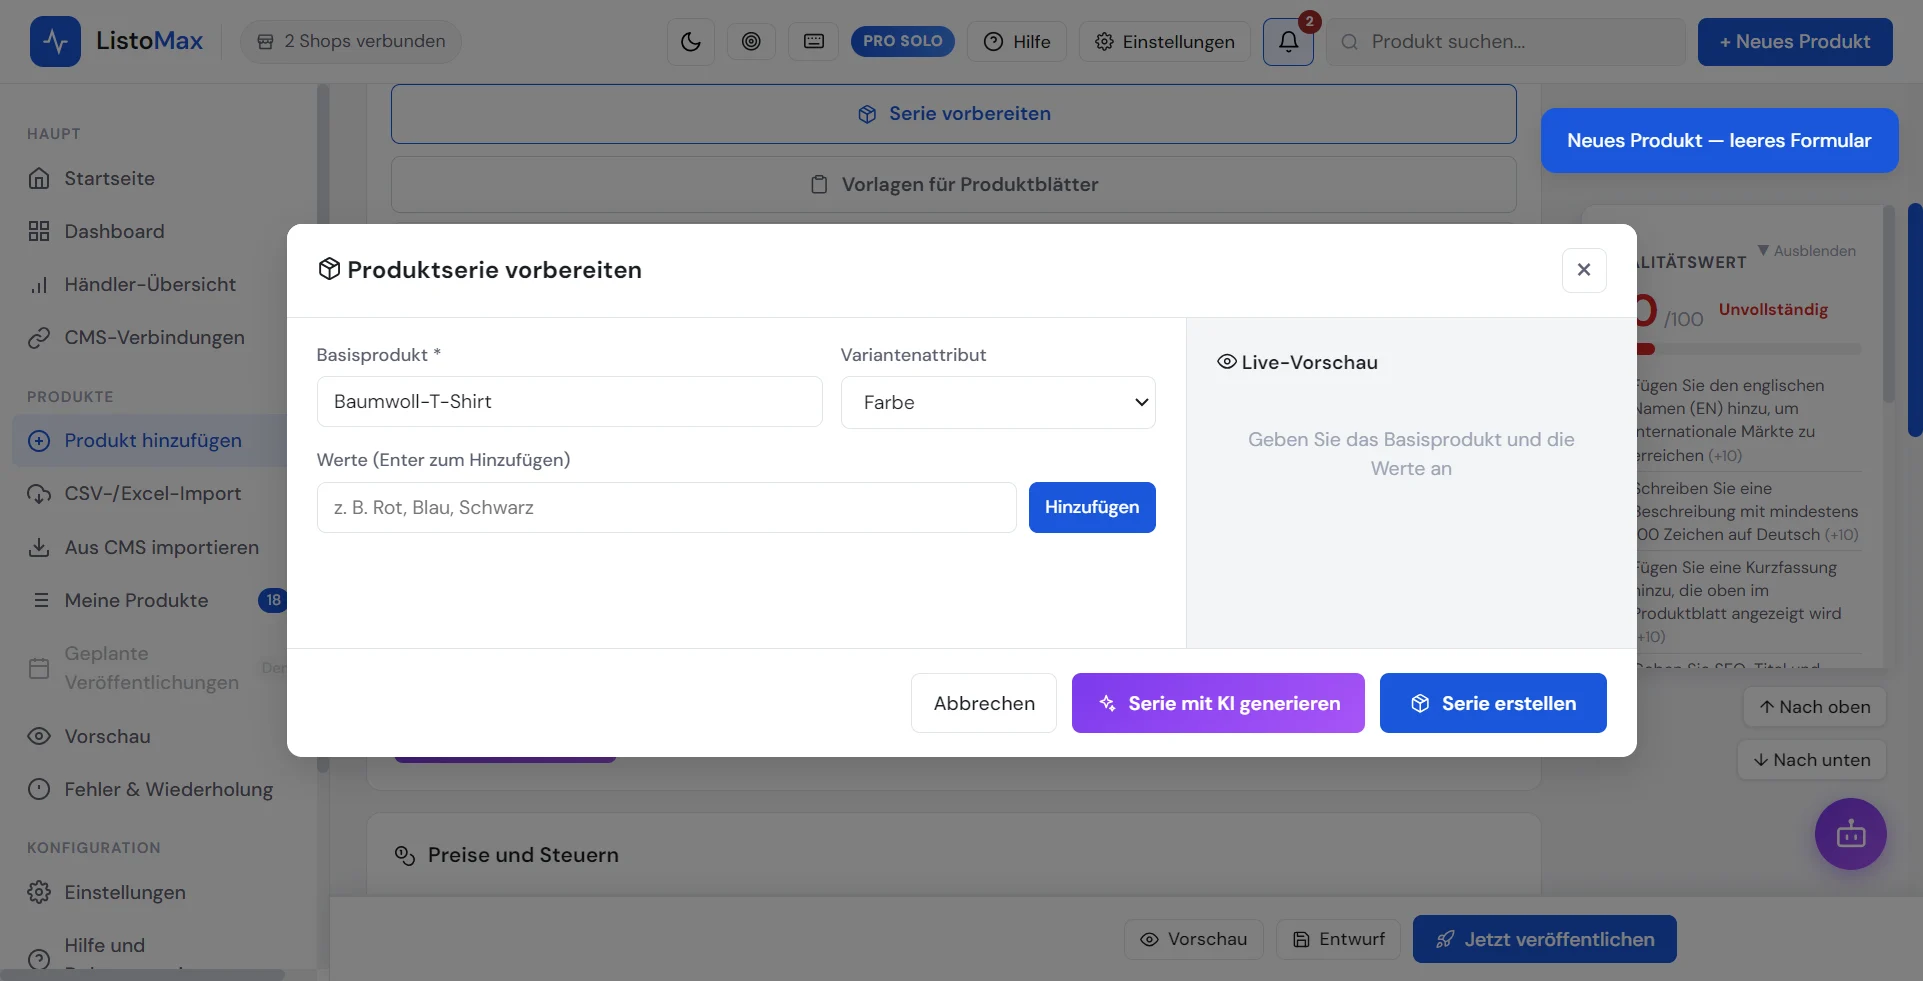Click Vorschau button in bottom bar
The image size is (1923, 981).
pyautogui.click(x=1193, y=939)
